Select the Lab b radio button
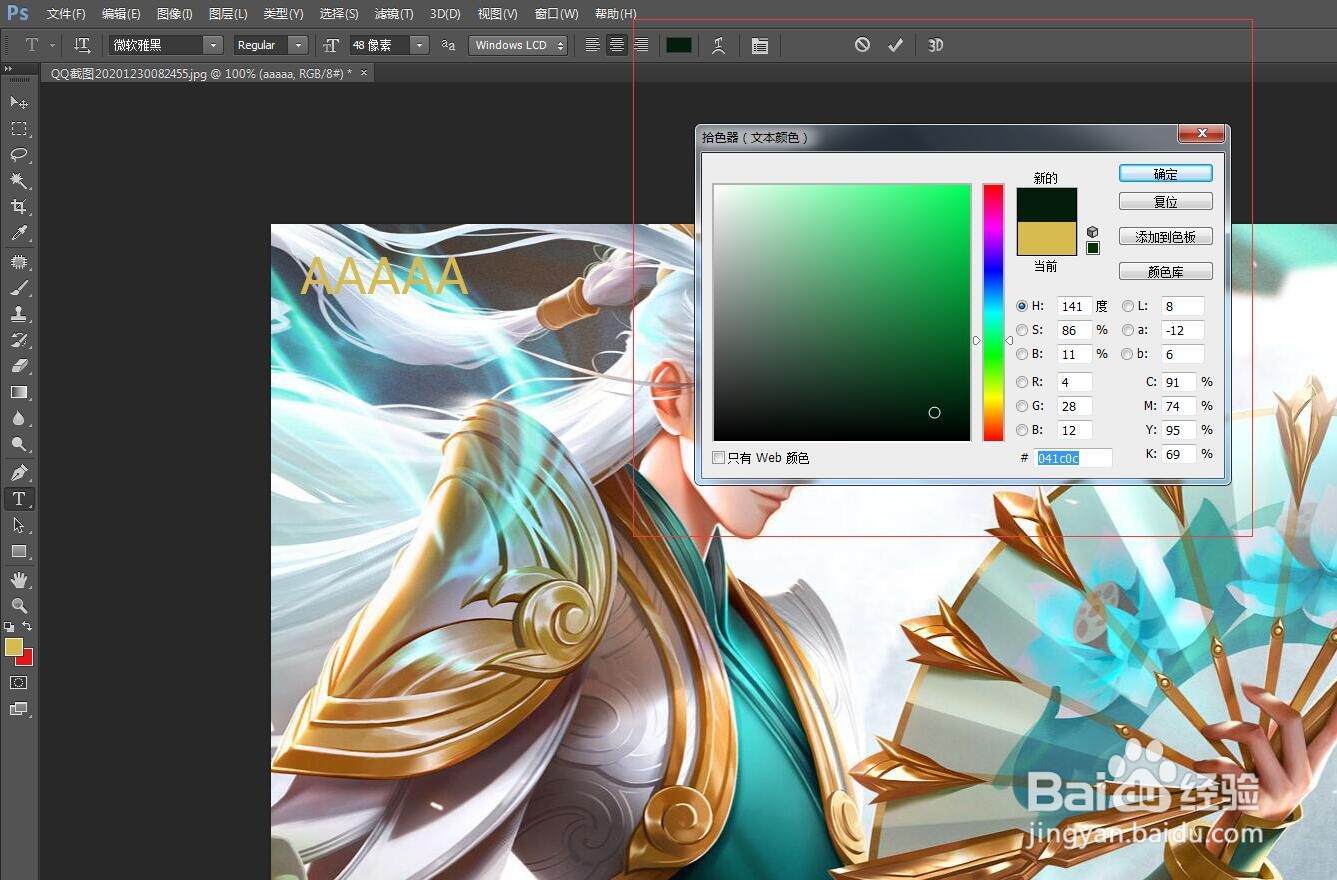Image resolution: width=1337 pixels, height=880 pixels. (1128, 354)
